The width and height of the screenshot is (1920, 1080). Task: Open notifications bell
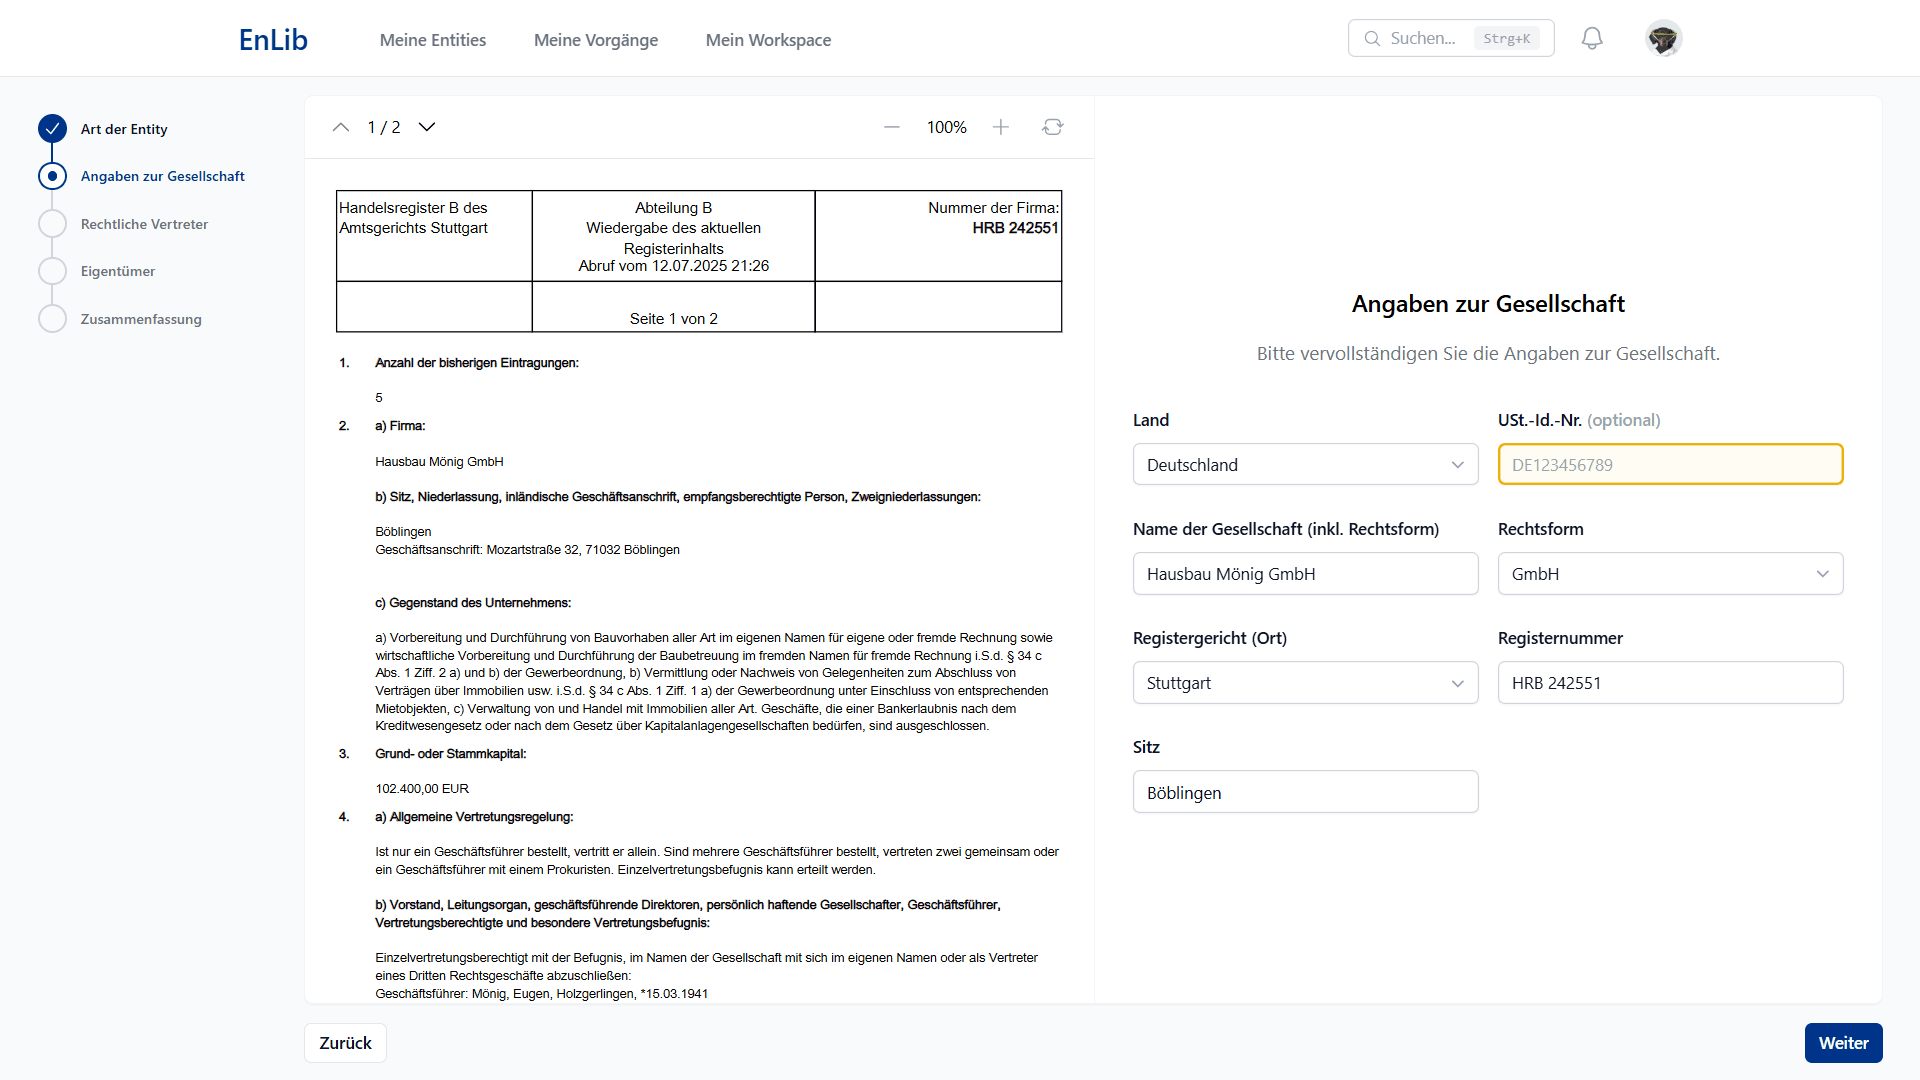pos(1592,39)
